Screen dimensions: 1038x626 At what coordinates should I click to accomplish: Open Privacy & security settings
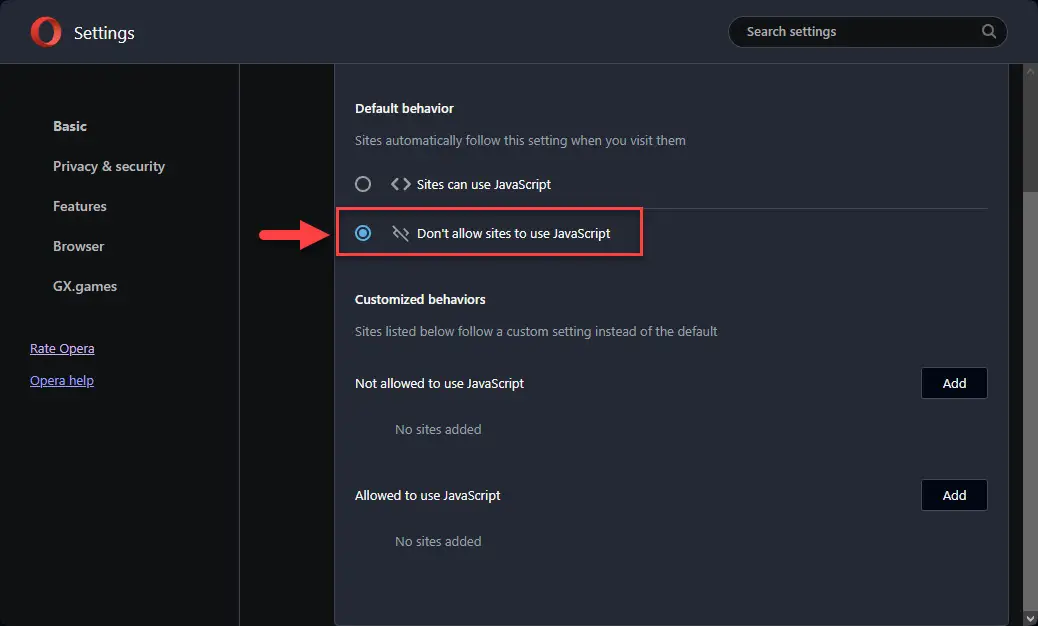click(109, 166)
